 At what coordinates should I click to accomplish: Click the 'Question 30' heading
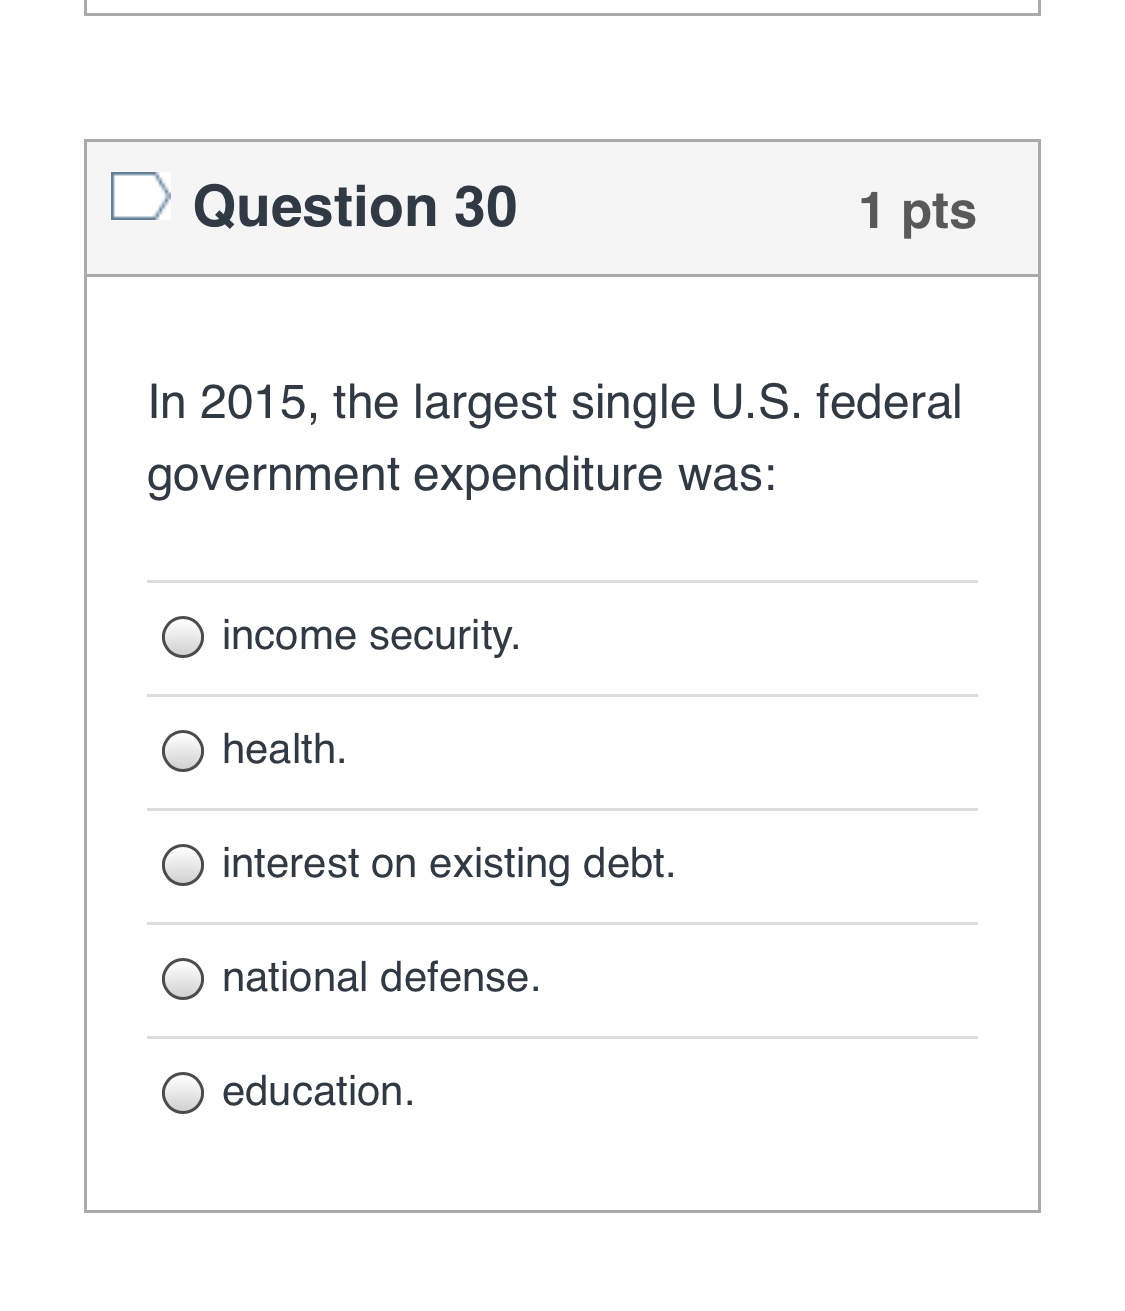click(x=355, y=207)
